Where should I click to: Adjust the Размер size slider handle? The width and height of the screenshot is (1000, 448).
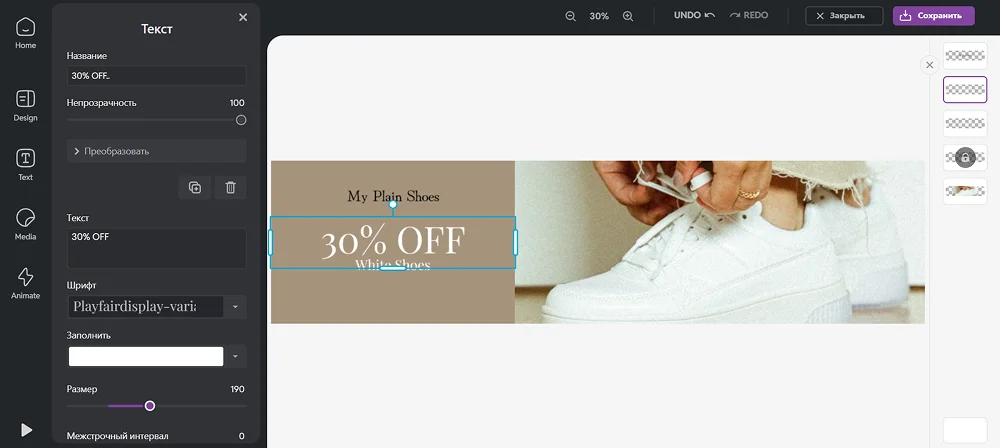click(150, 406)
